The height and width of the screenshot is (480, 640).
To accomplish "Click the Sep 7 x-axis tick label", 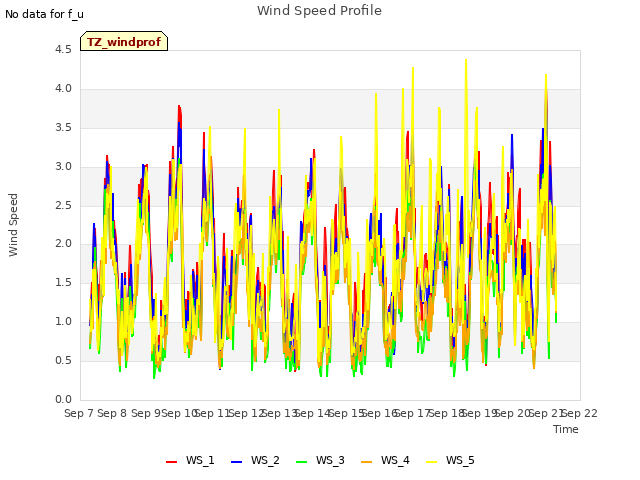I will (x=78, y=413).
